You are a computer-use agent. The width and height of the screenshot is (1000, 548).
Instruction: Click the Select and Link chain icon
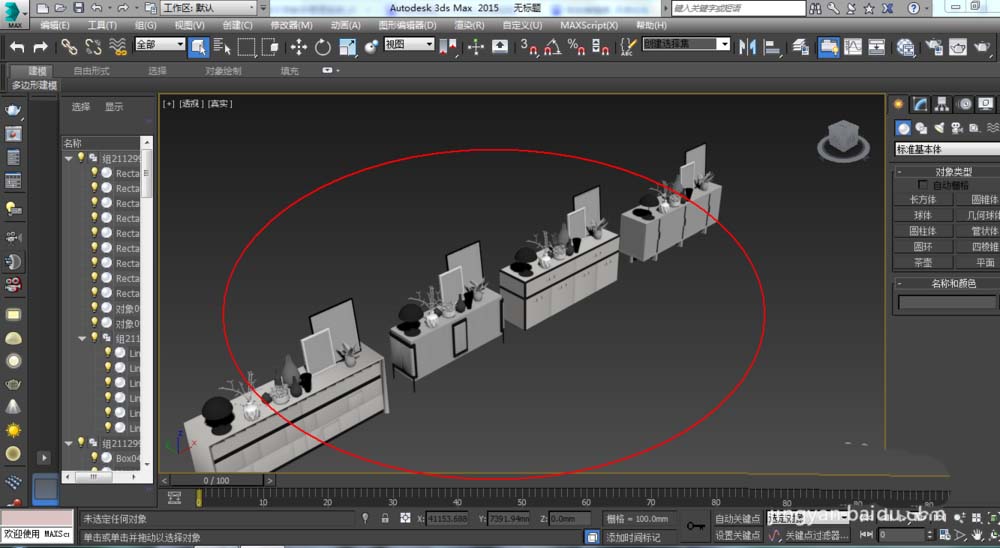(x=68, y=47)
